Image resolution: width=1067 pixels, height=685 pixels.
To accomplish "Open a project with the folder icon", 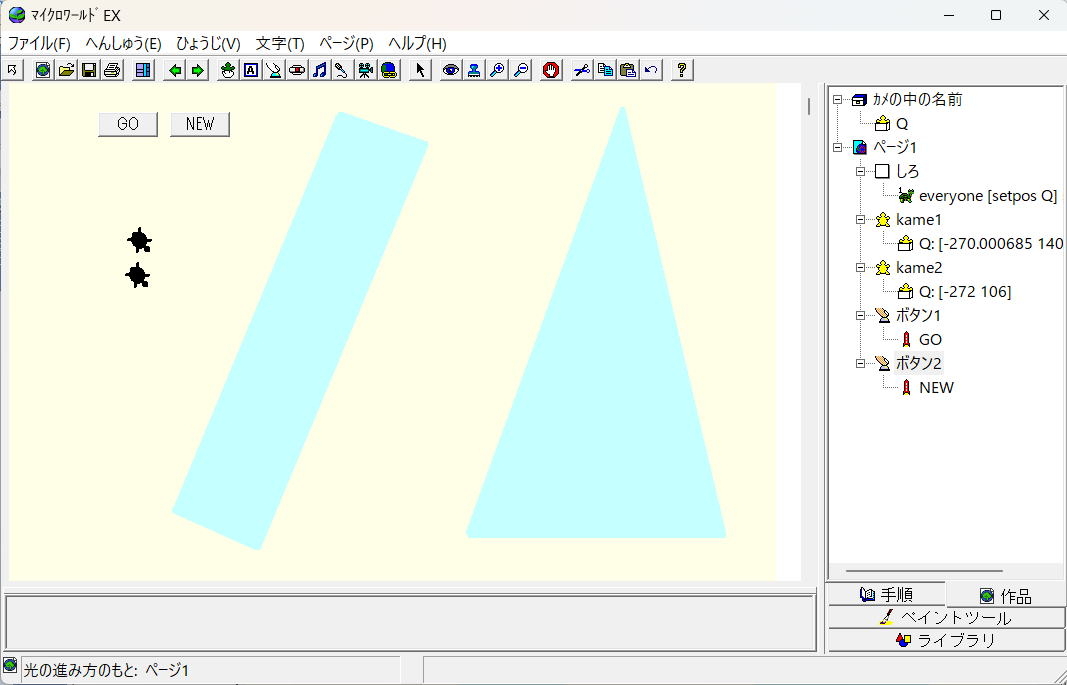I will [66, 69].
